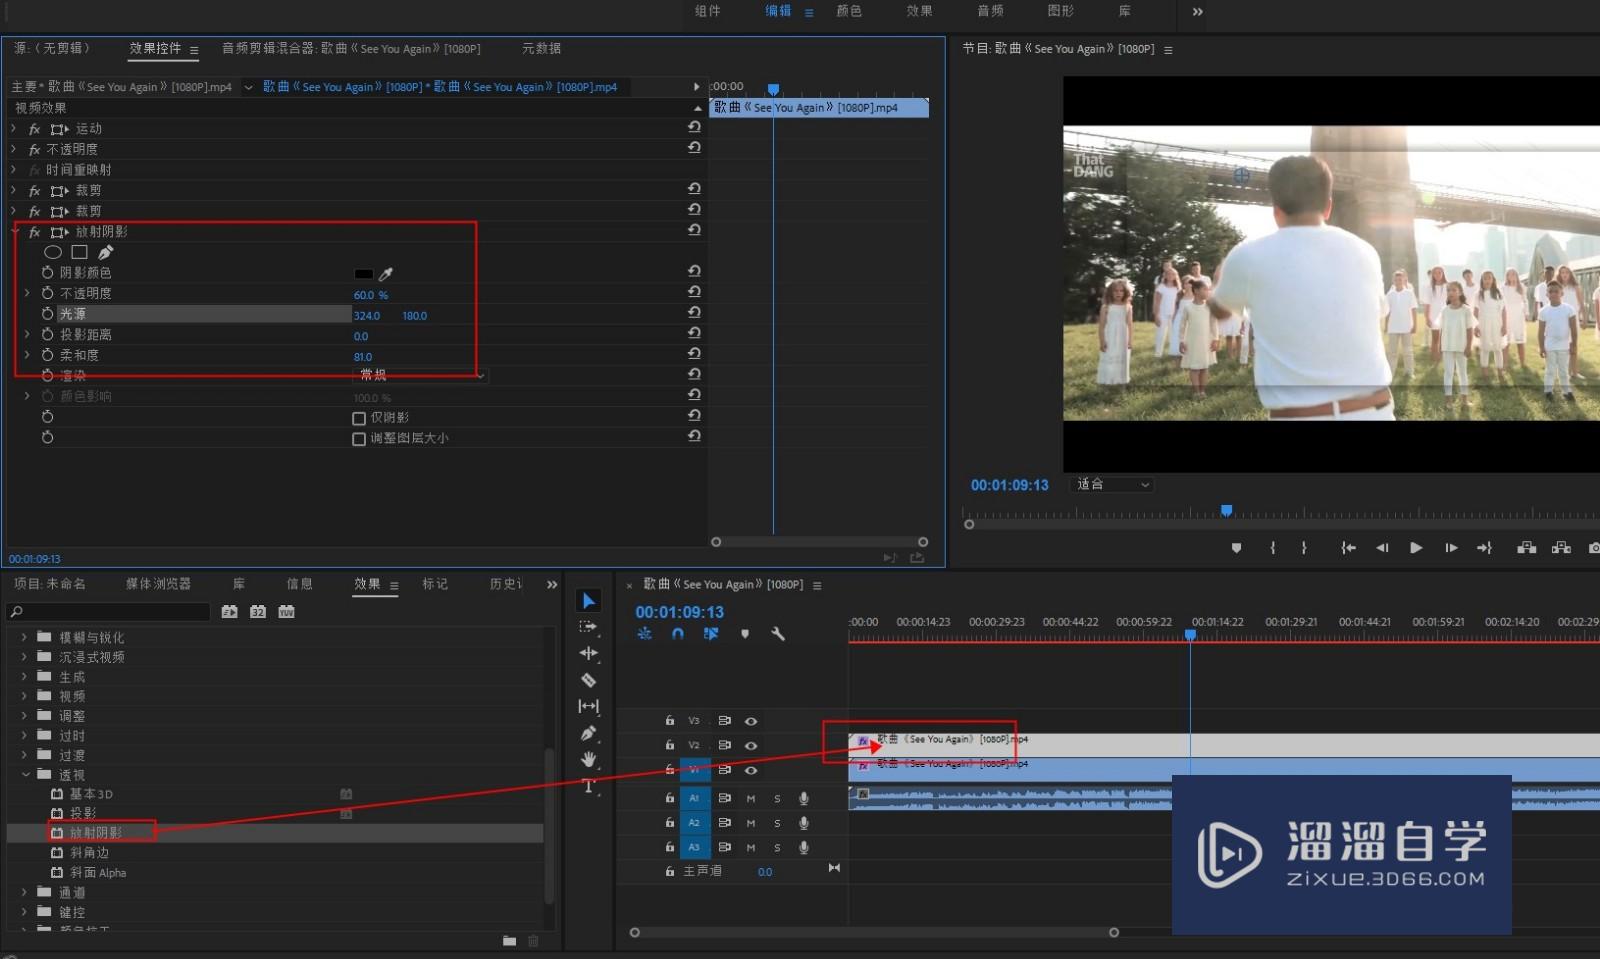Image resolution: width=1600 pixels, height=959 pixels.
Task: Pick shadow color with eyedropper
Action: coord(386,273)
